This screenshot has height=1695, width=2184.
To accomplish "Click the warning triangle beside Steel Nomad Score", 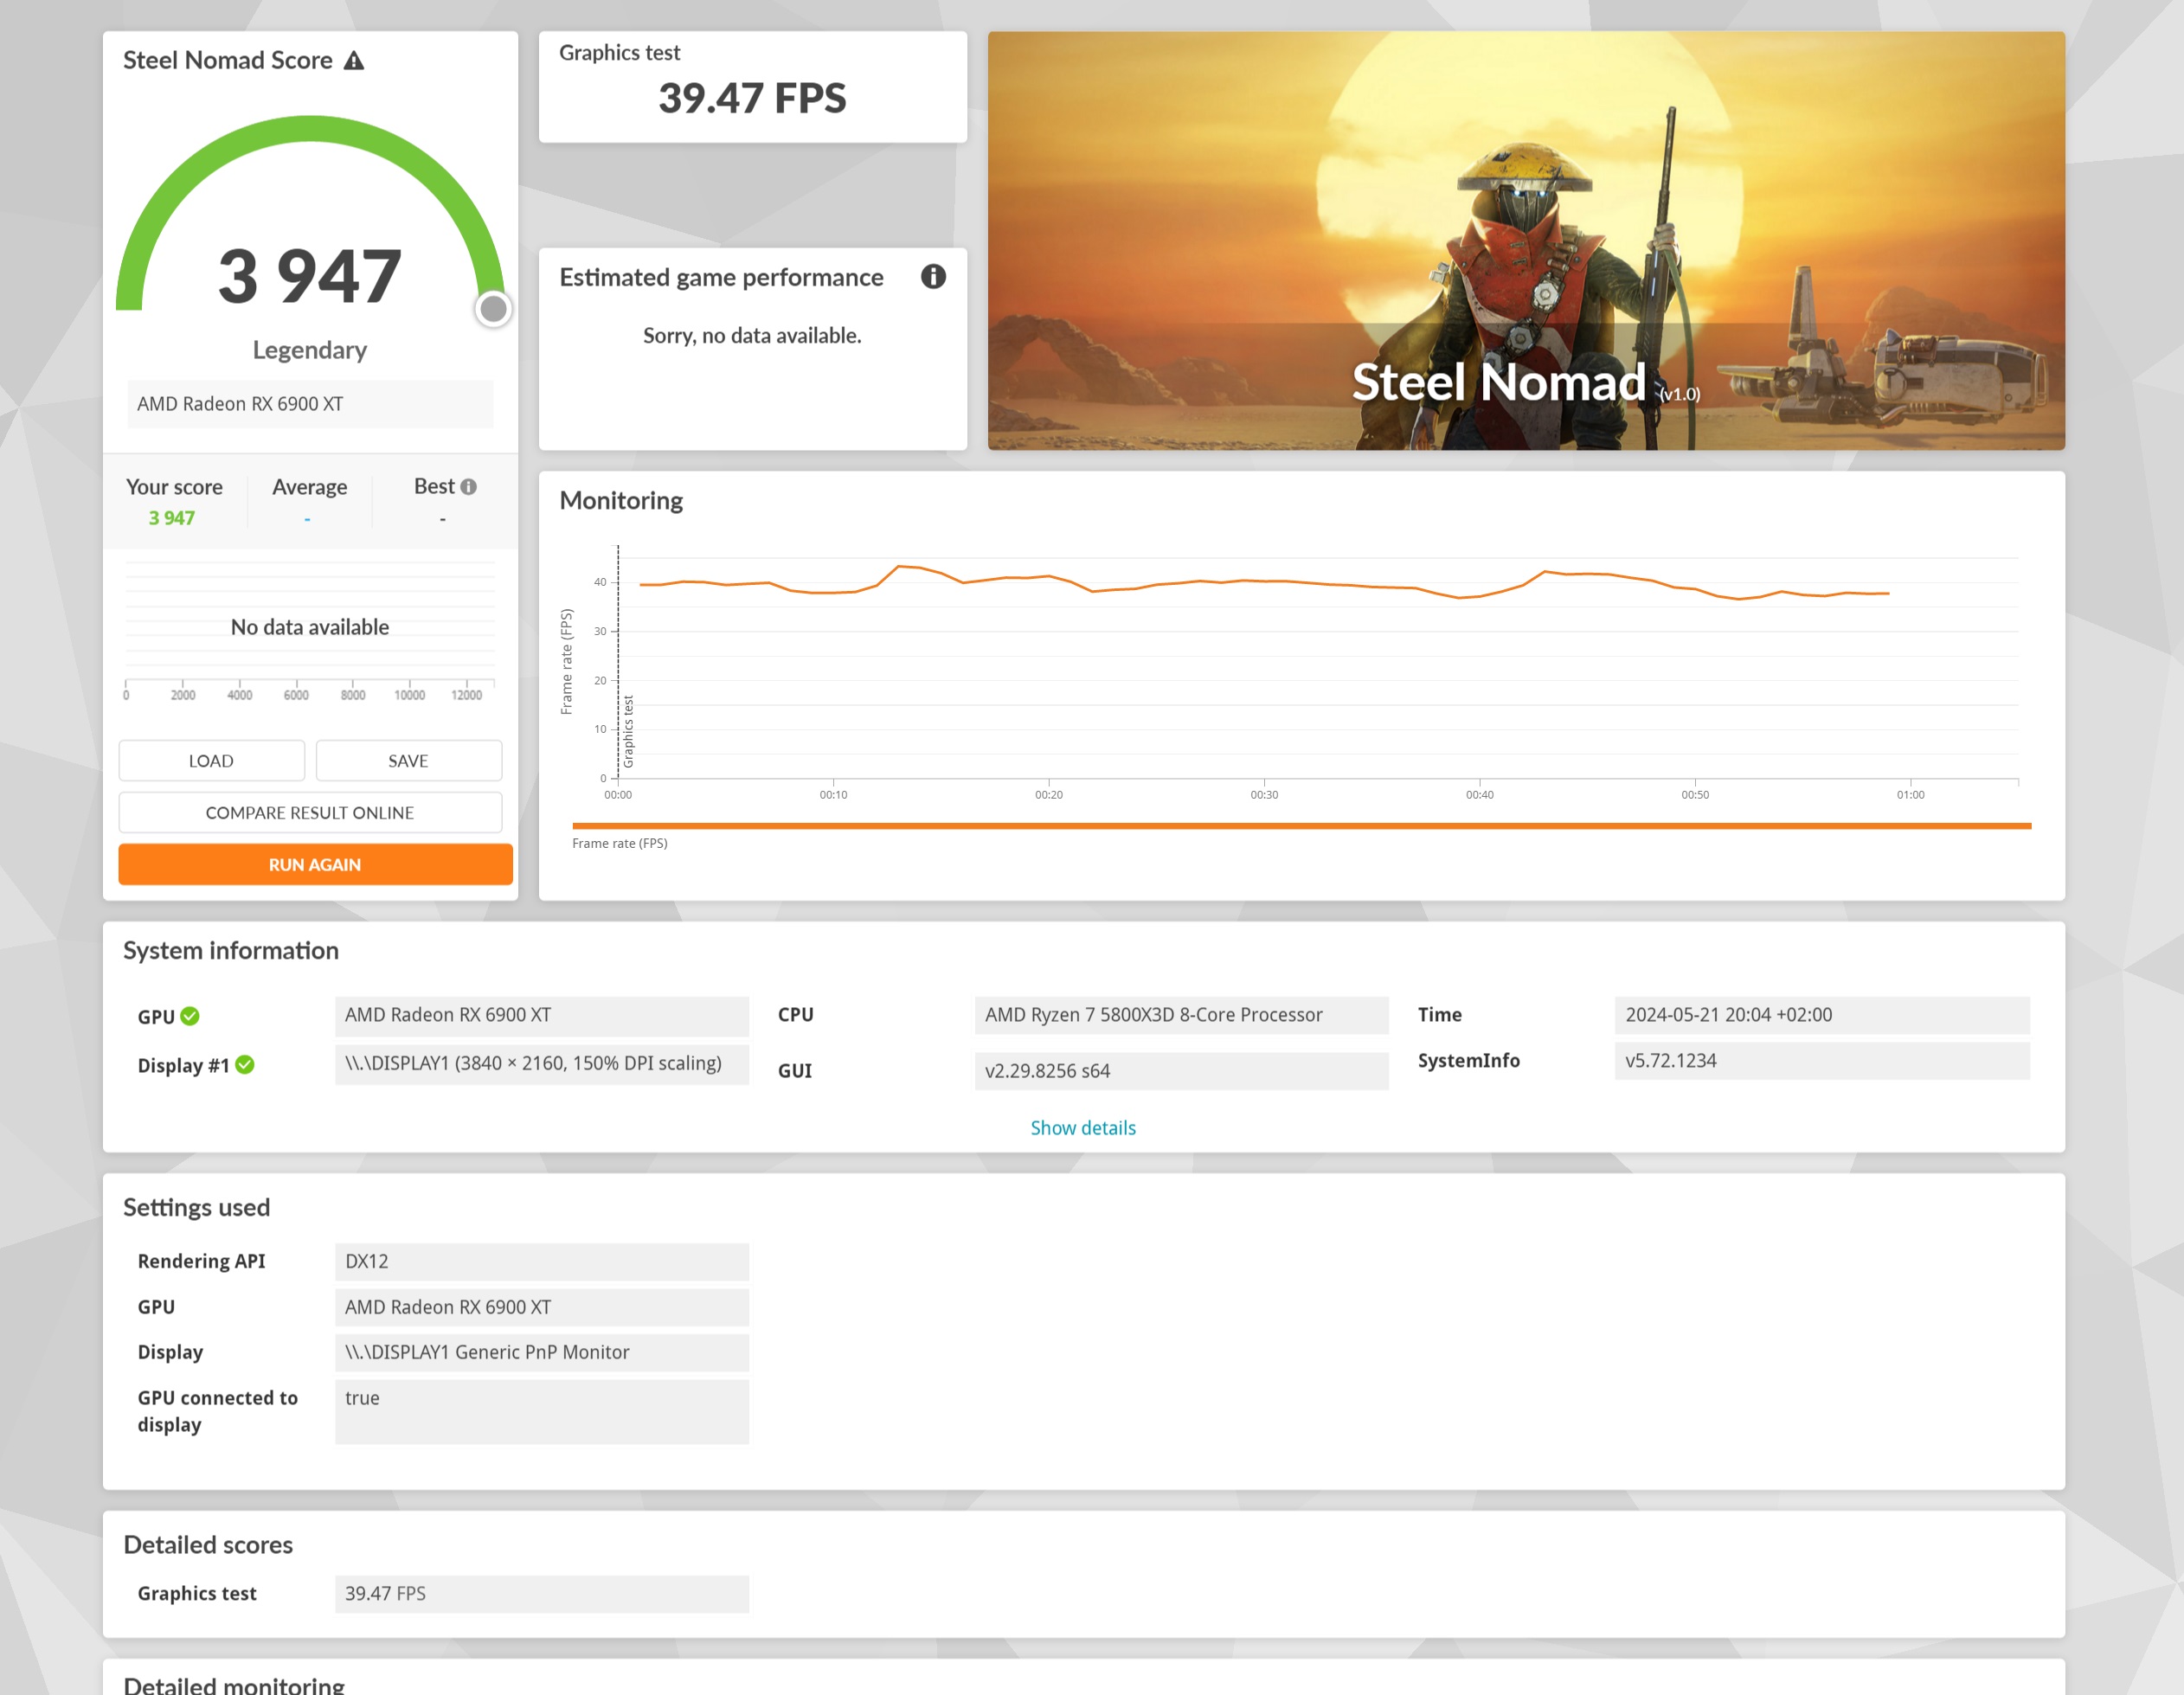I will [x=354, y=61].
